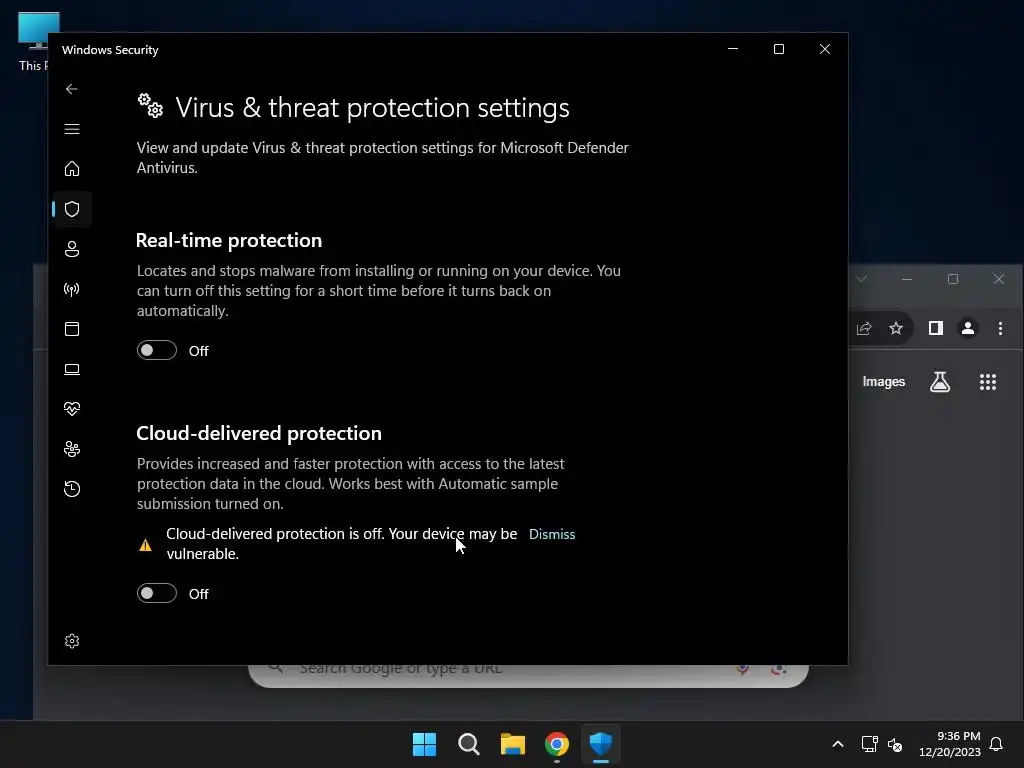The image size is (1024, 768).
Task: Show hidden system tray icons
Action: 838,744
